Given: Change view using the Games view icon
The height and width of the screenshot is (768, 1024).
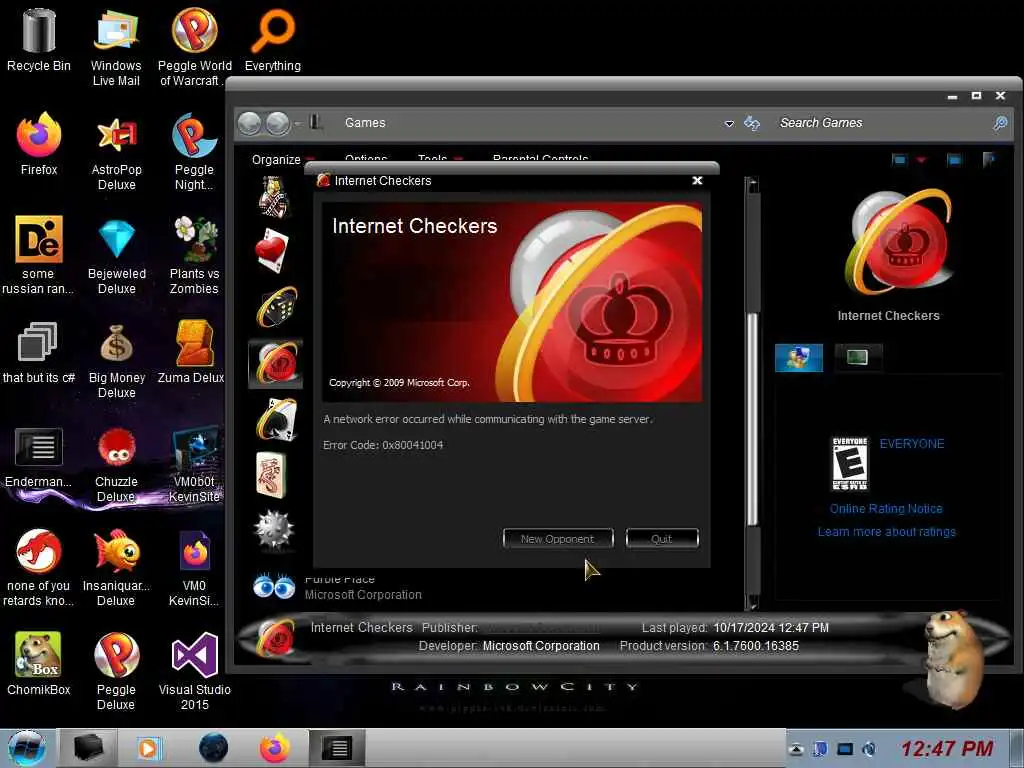Looking at the screenshot, I should 900,159.
